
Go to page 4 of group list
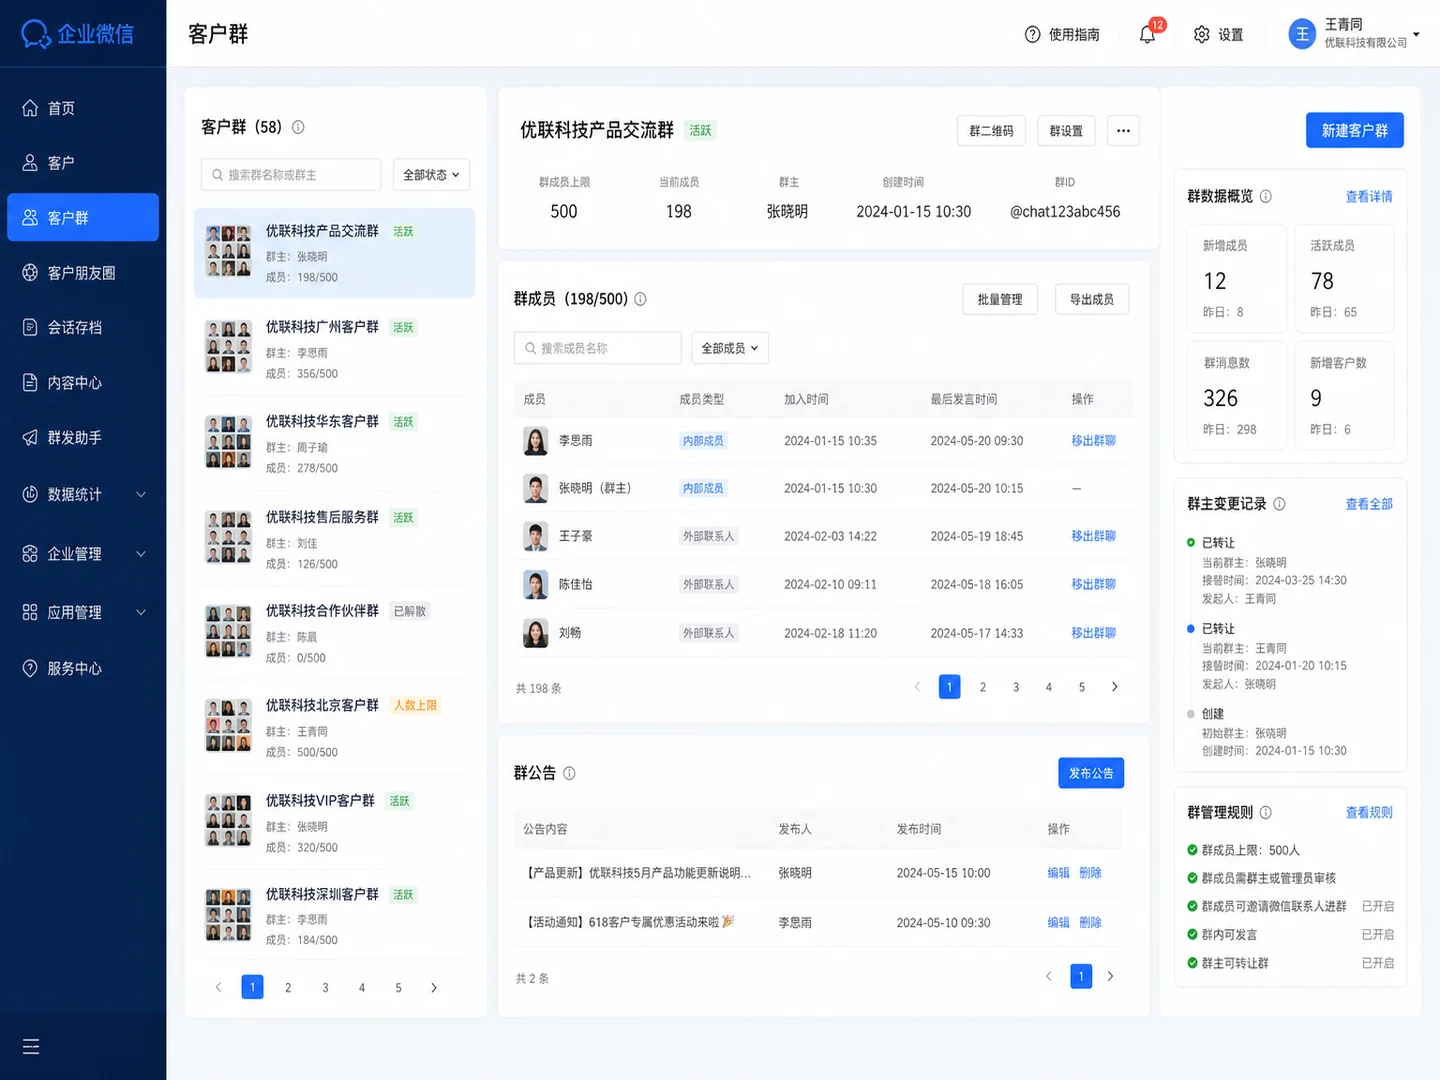pos(362,988)
